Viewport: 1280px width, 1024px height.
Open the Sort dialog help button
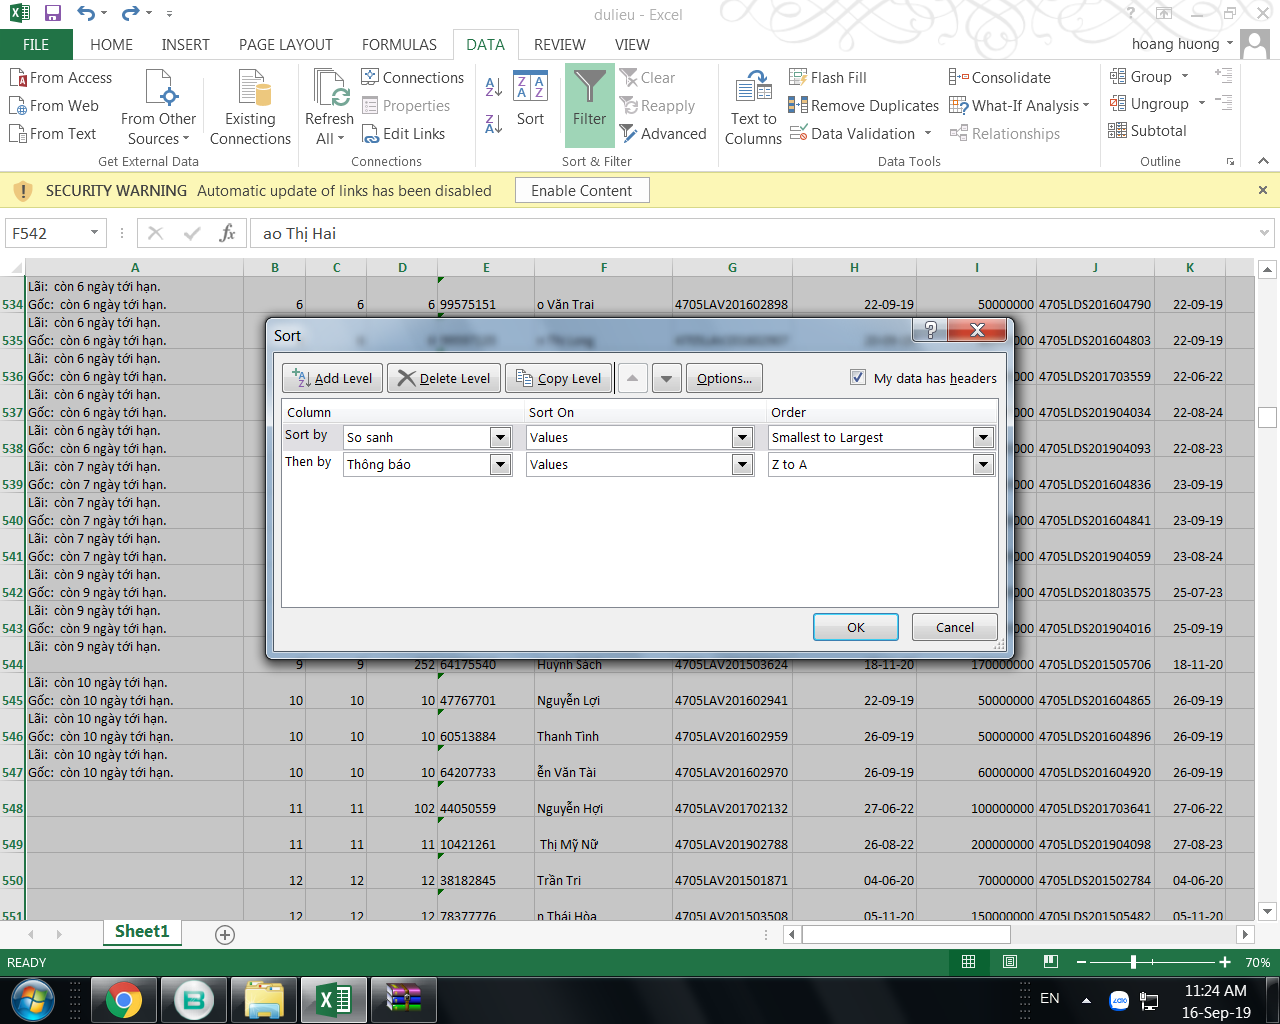(x=930, y=330)
